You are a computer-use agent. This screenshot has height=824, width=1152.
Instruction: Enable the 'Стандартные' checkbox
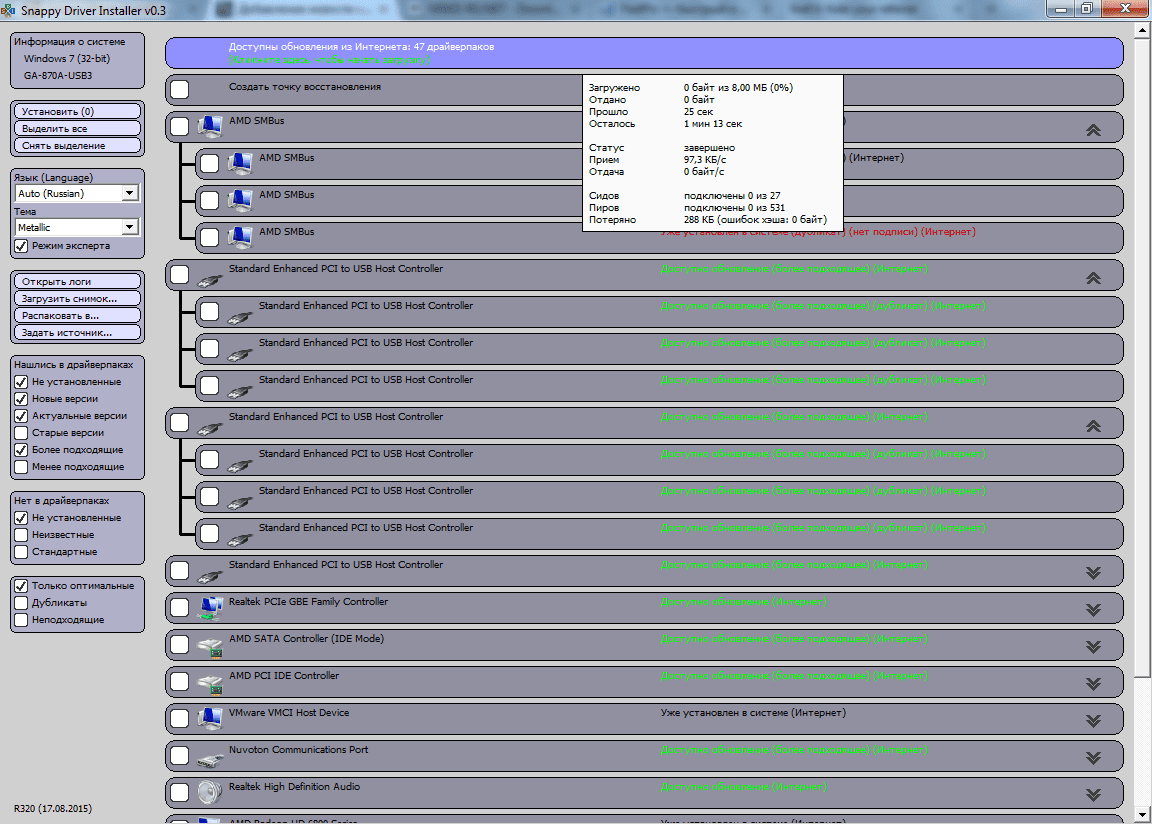click(21, 552)
